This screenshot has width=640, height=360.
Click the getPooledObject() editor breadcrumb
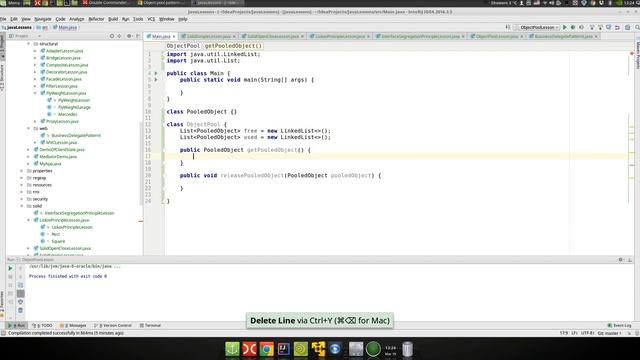(x=233, y=46)
